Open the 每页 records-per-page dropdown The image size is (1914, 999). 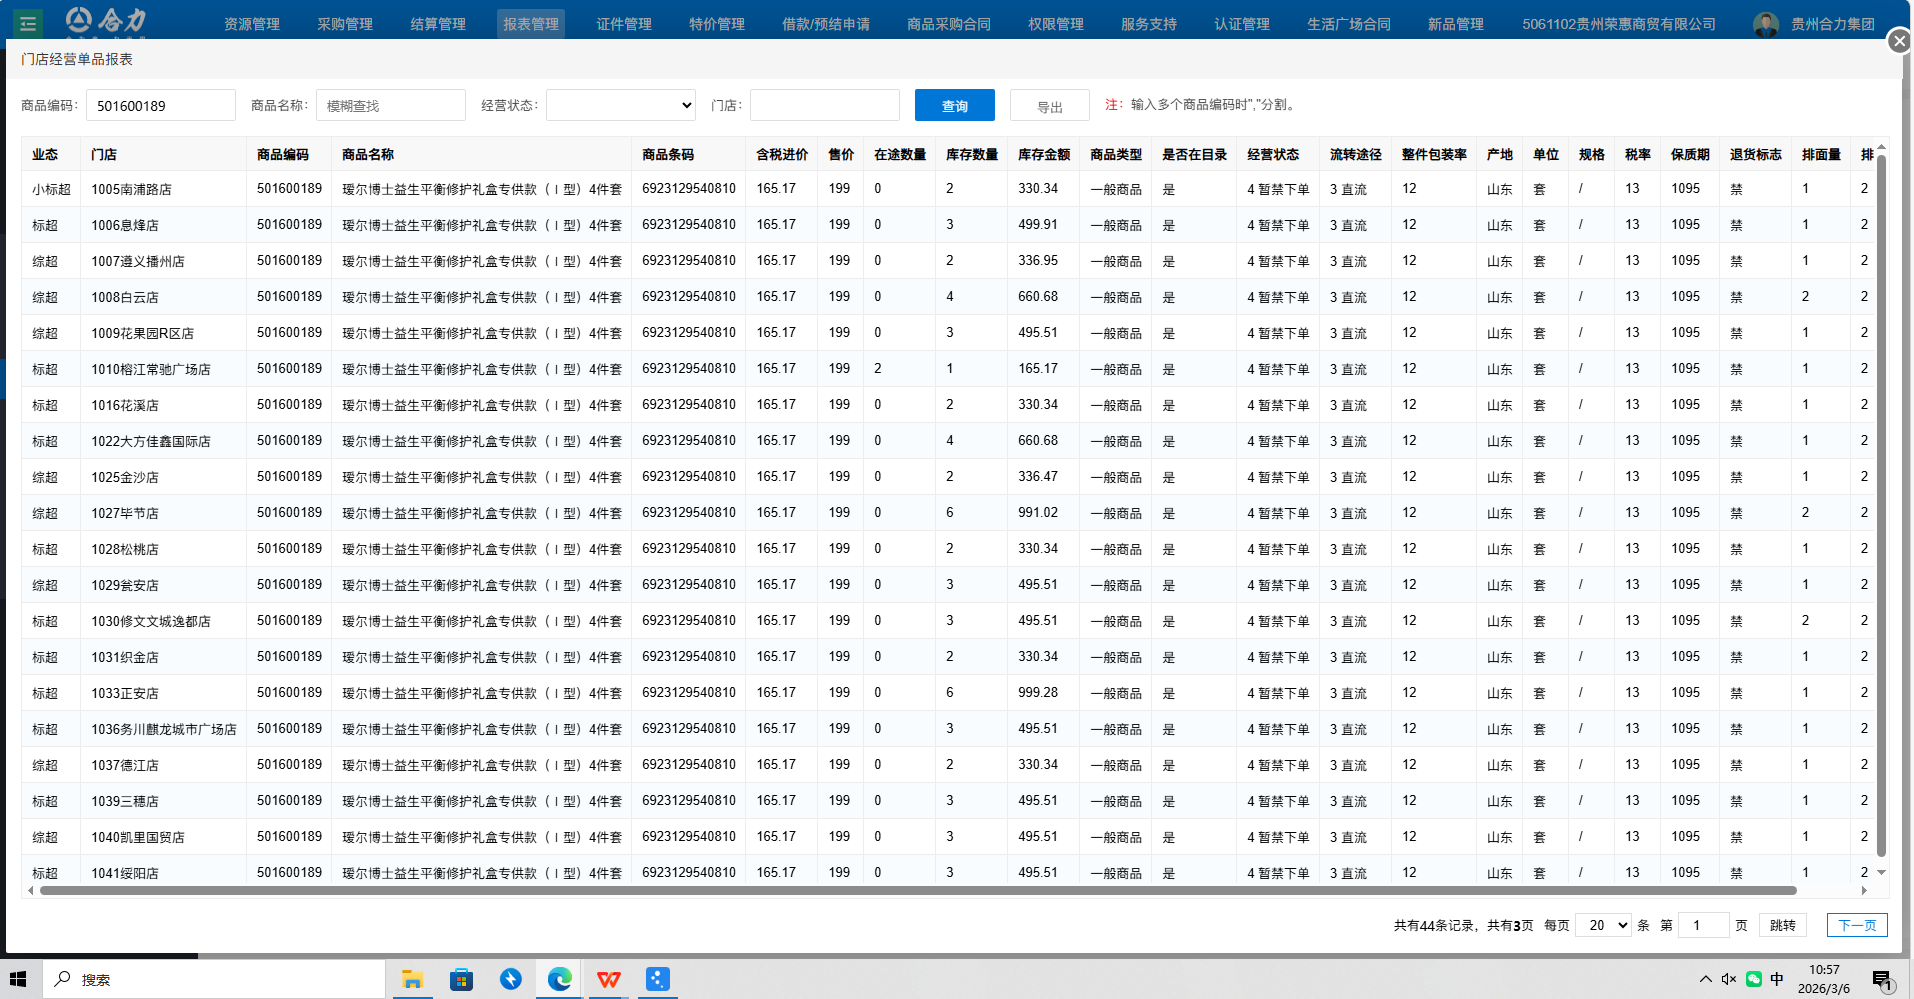1603,925
